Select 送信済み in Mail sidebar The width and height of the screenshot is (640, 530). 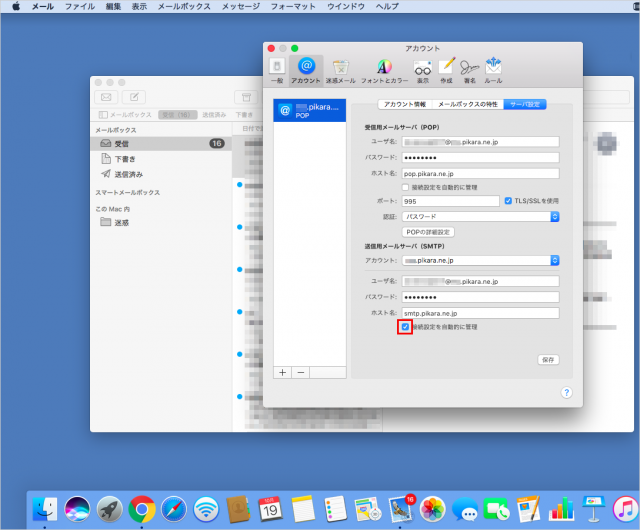161,174
